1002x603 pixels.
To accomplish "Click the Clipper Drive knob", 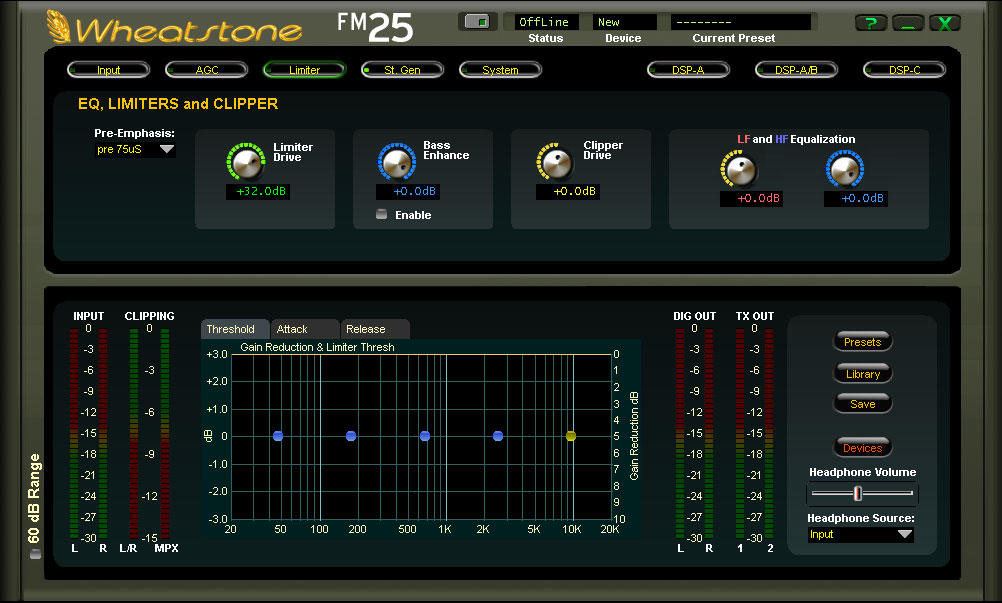I will tap(555, 162).
